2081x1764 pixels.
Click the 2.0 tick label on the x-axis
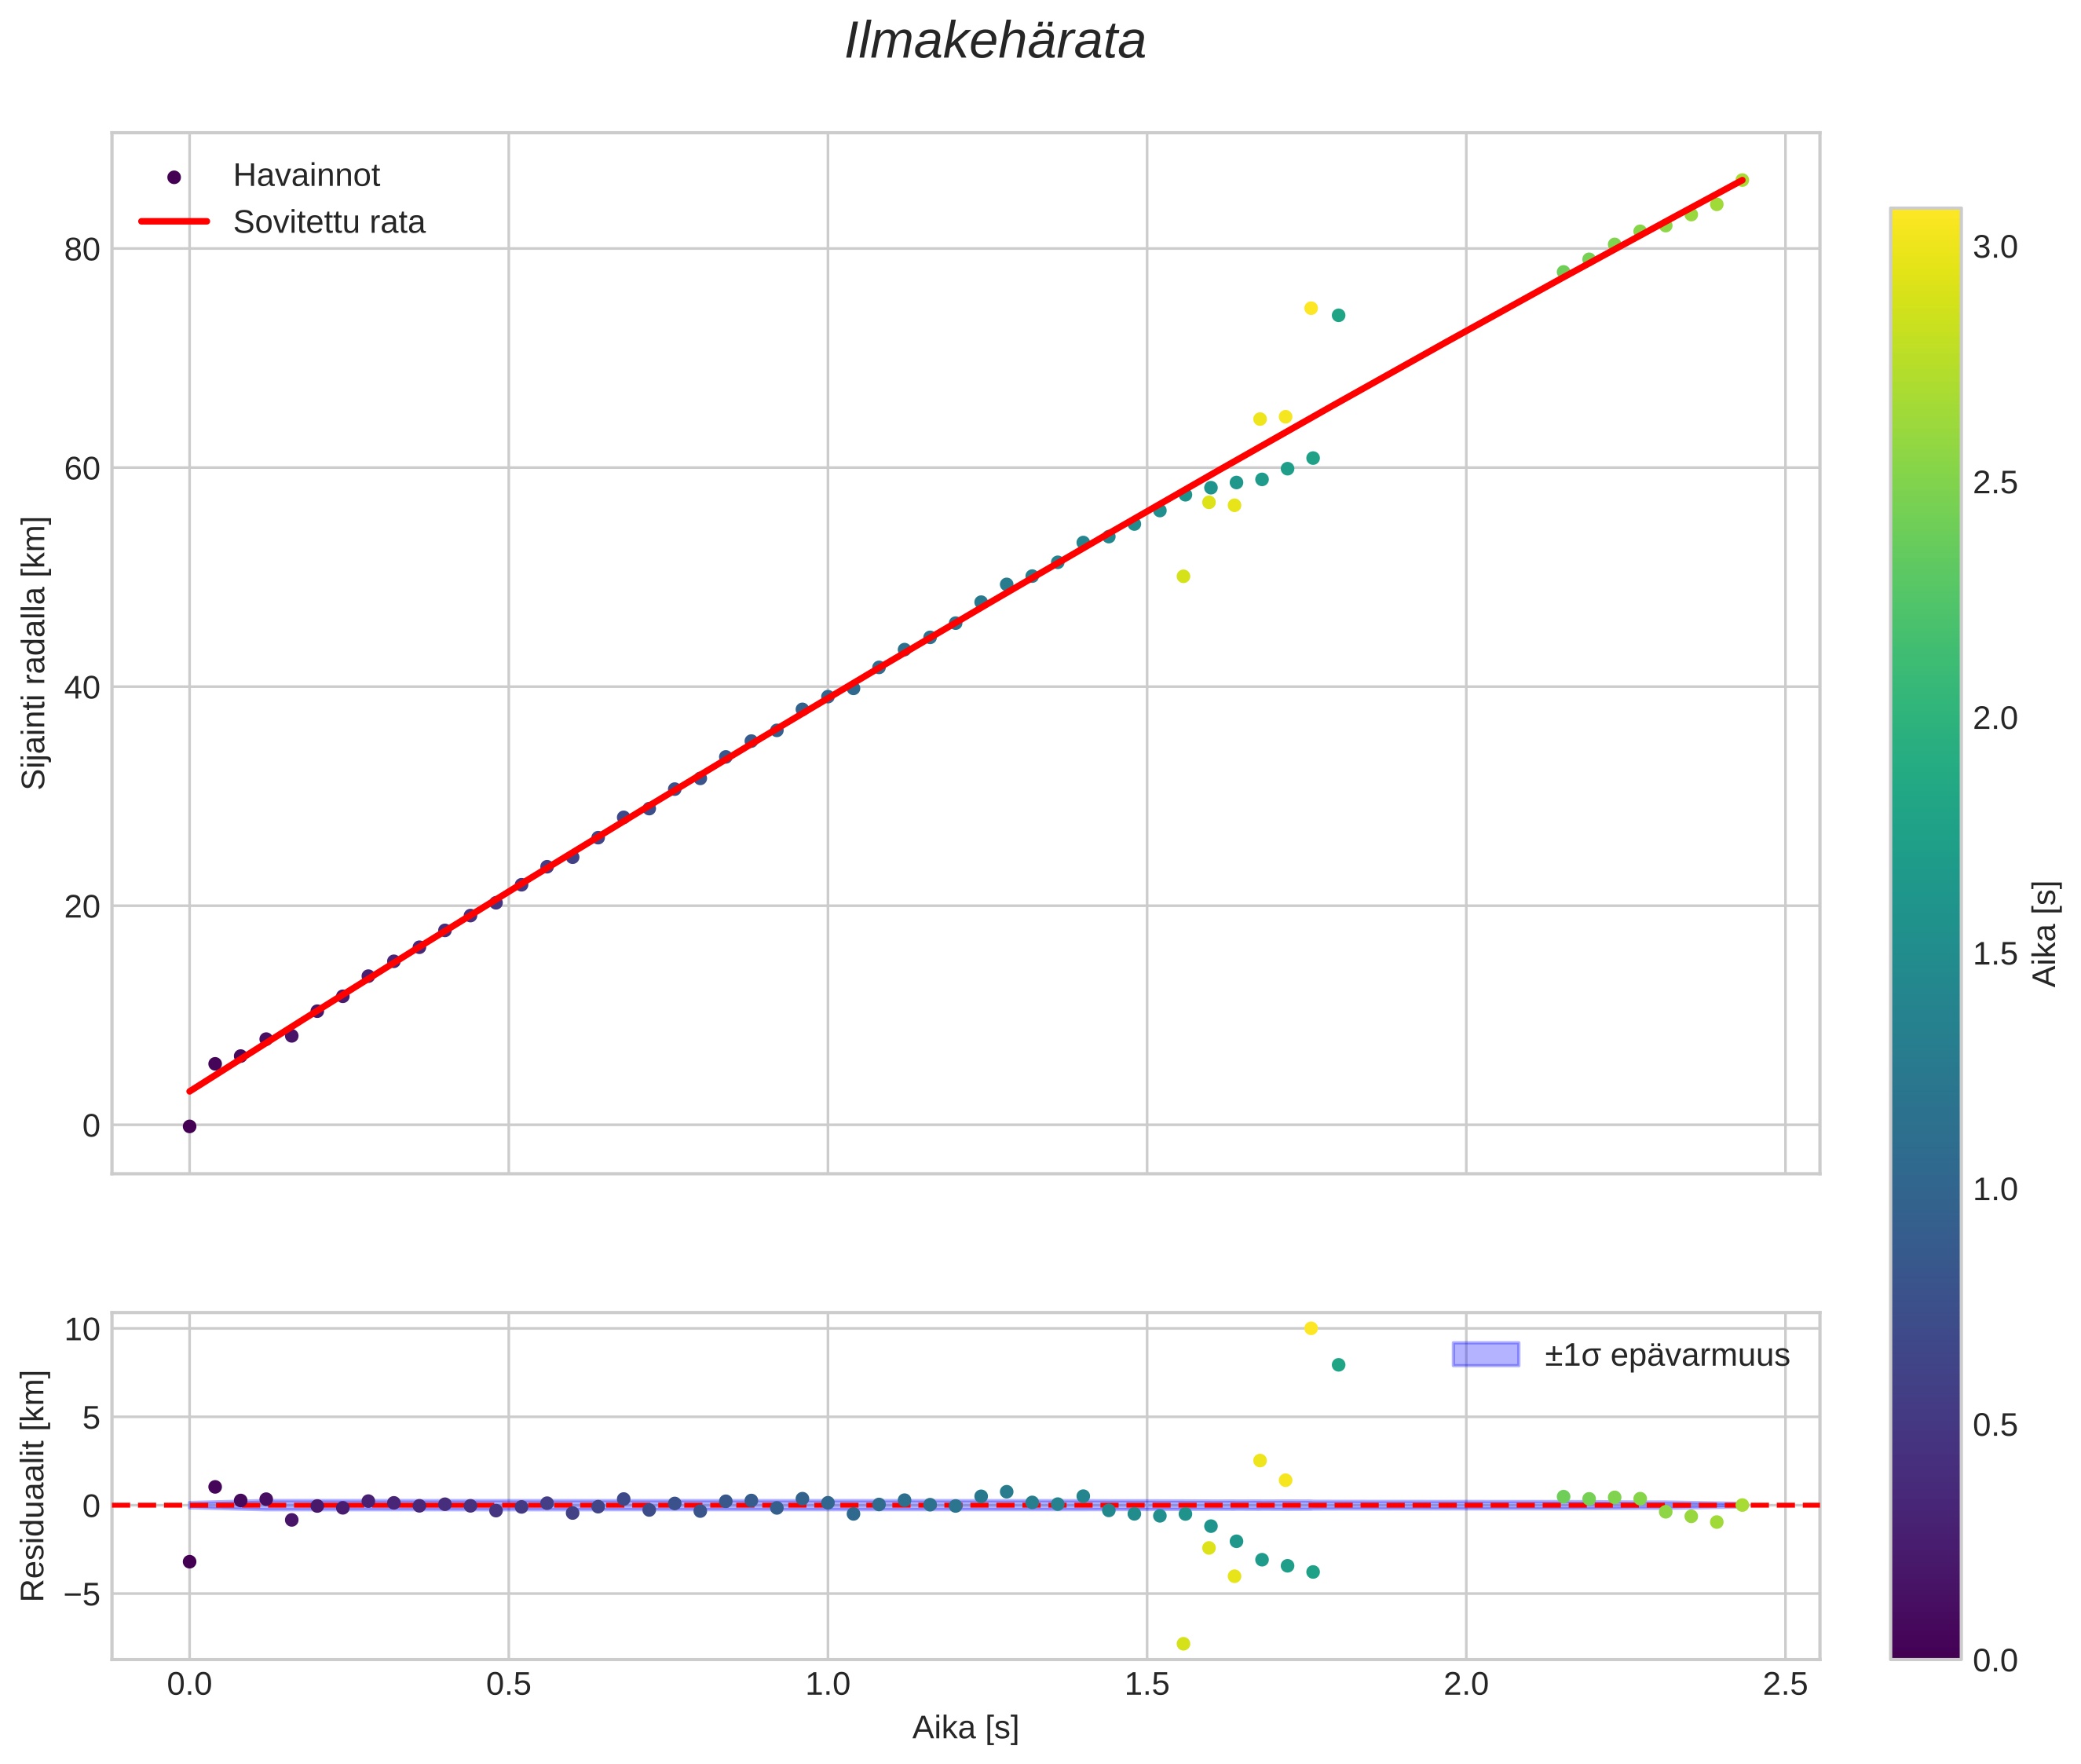1466,1684
